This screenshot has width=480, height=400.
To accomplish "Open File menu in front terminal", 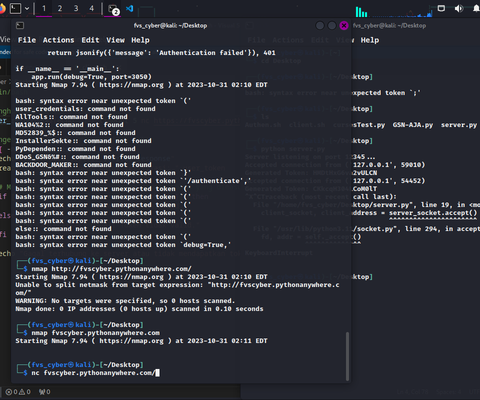I will pyautogui.click(x=27, y=40).
